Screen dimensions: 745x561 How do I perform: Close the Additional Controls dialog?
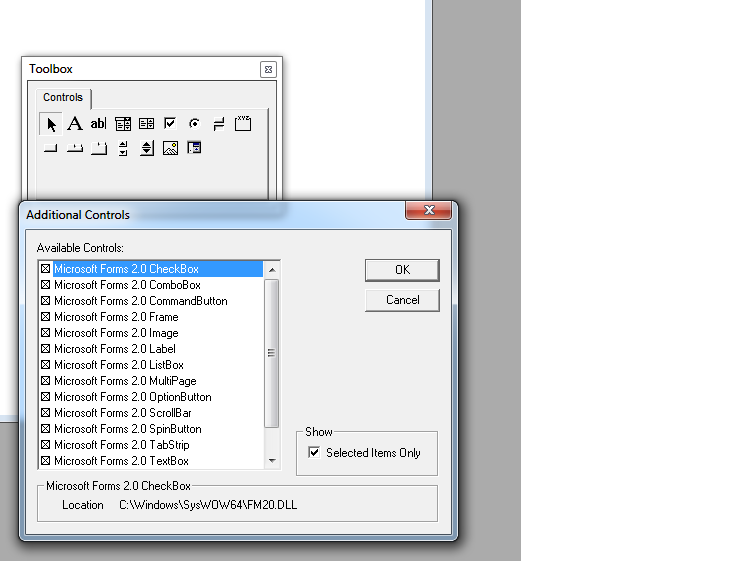click(429, 210)
